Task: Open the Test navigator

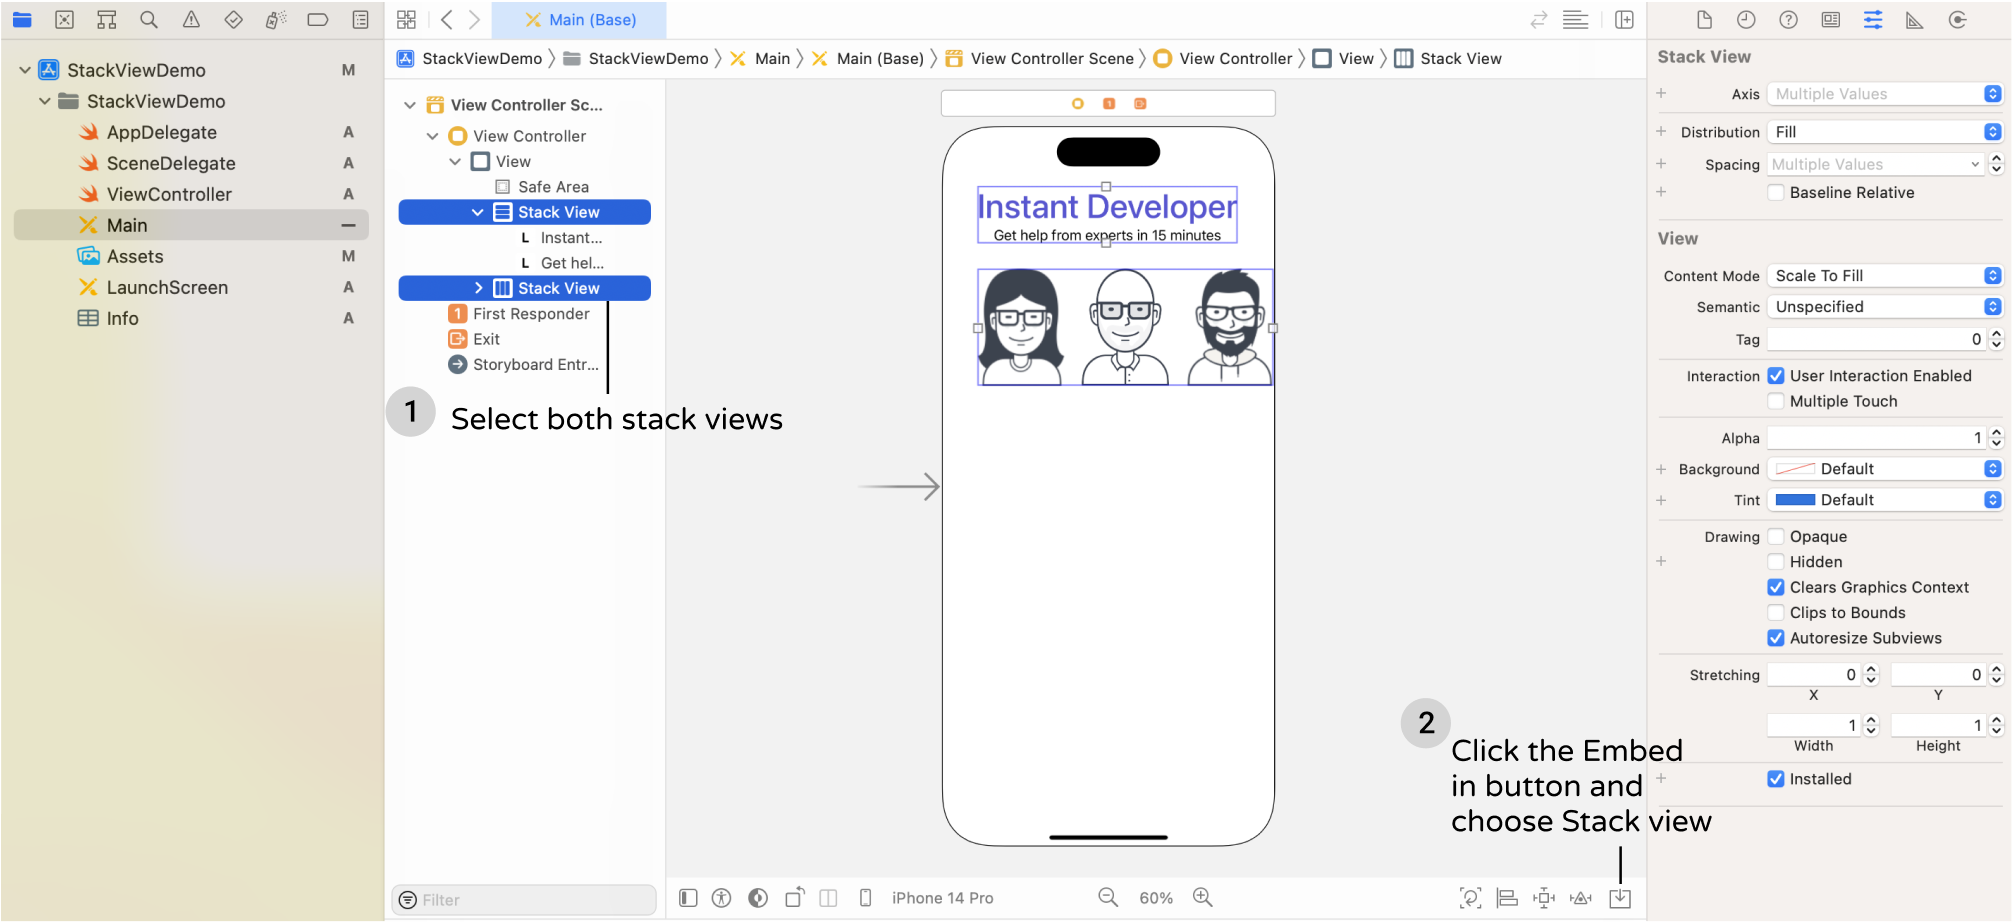Action: (231, 19)
